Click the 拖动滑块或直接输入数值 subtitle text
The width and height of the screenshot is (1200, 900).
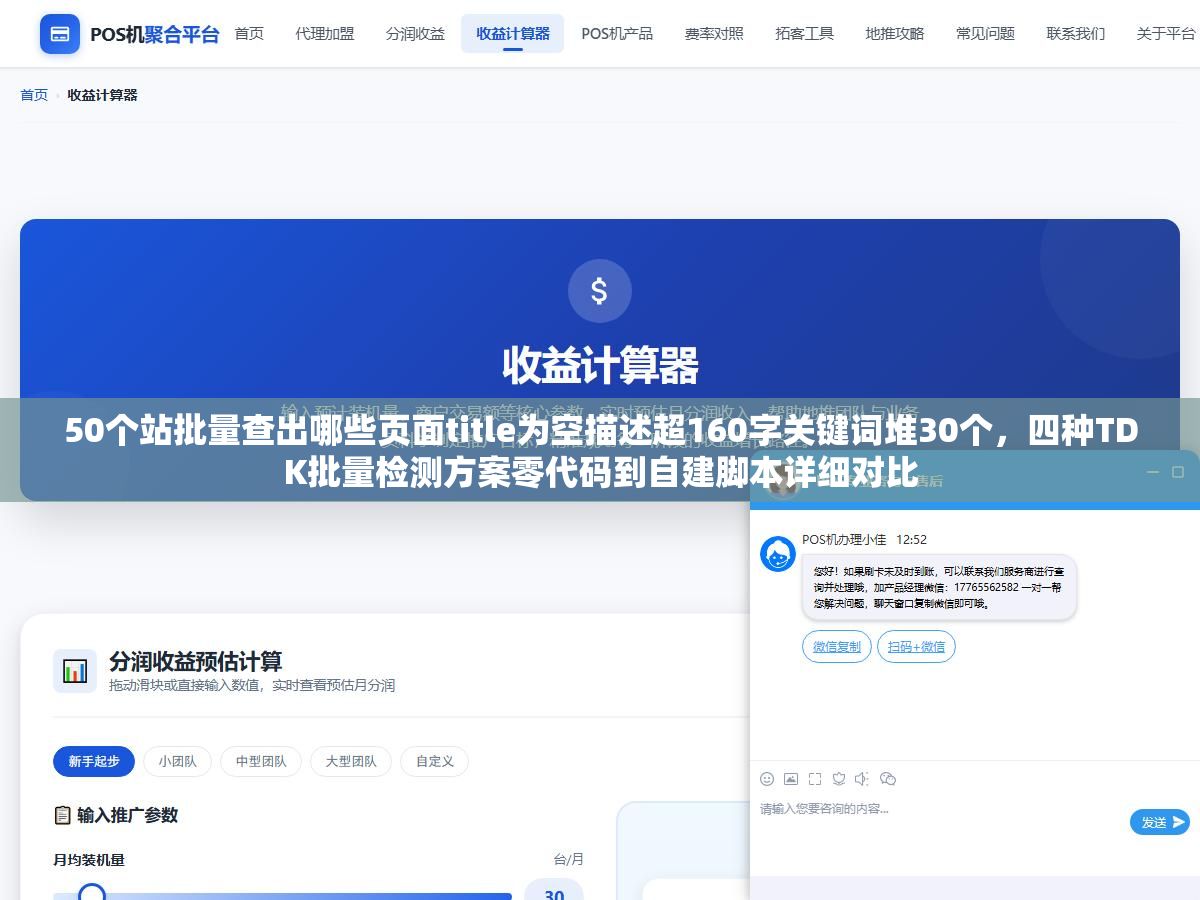(x=252, y=685)
